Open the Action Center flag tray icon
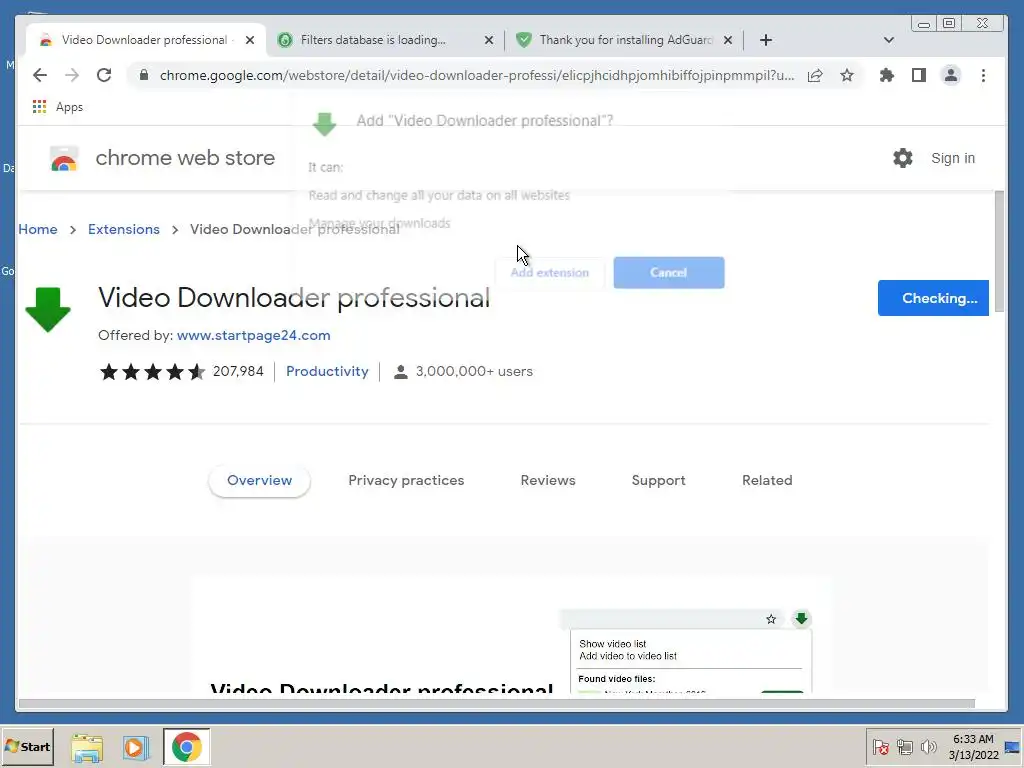The image size is (1024, 768). tap(880, 746)
